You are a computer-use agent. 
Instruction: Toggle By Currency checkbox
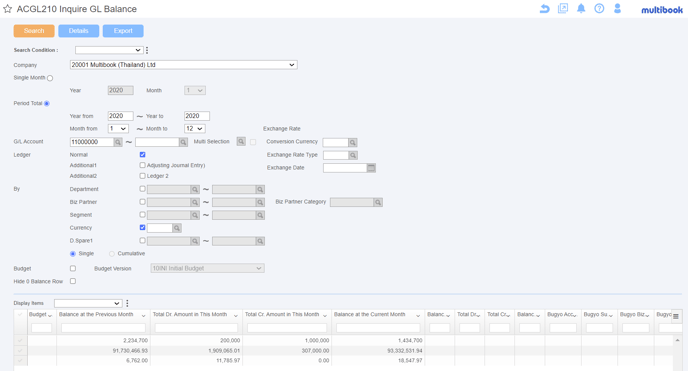(142, 228)
